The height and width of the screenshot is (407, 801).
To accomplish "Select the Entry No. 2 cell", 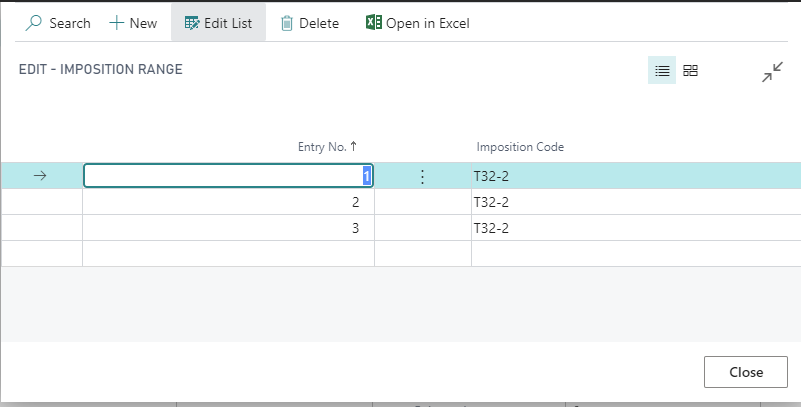I will point(227,202).
